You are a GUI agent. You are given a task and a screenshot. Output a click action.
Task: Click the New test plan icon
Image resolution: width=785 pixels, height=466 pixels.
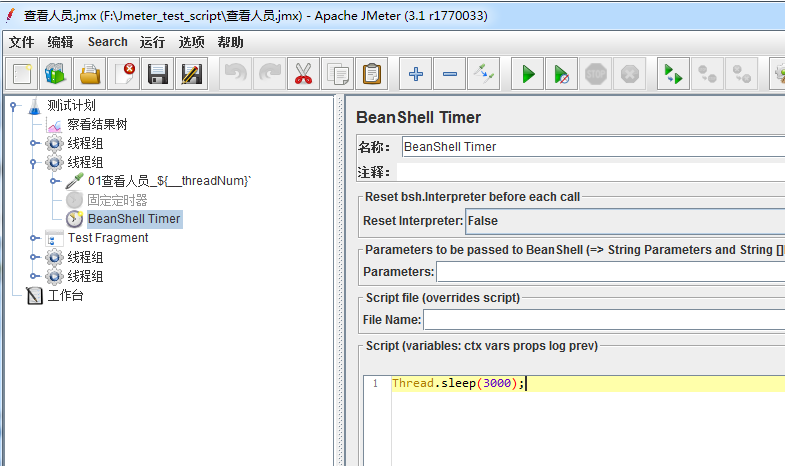point(22,74)
